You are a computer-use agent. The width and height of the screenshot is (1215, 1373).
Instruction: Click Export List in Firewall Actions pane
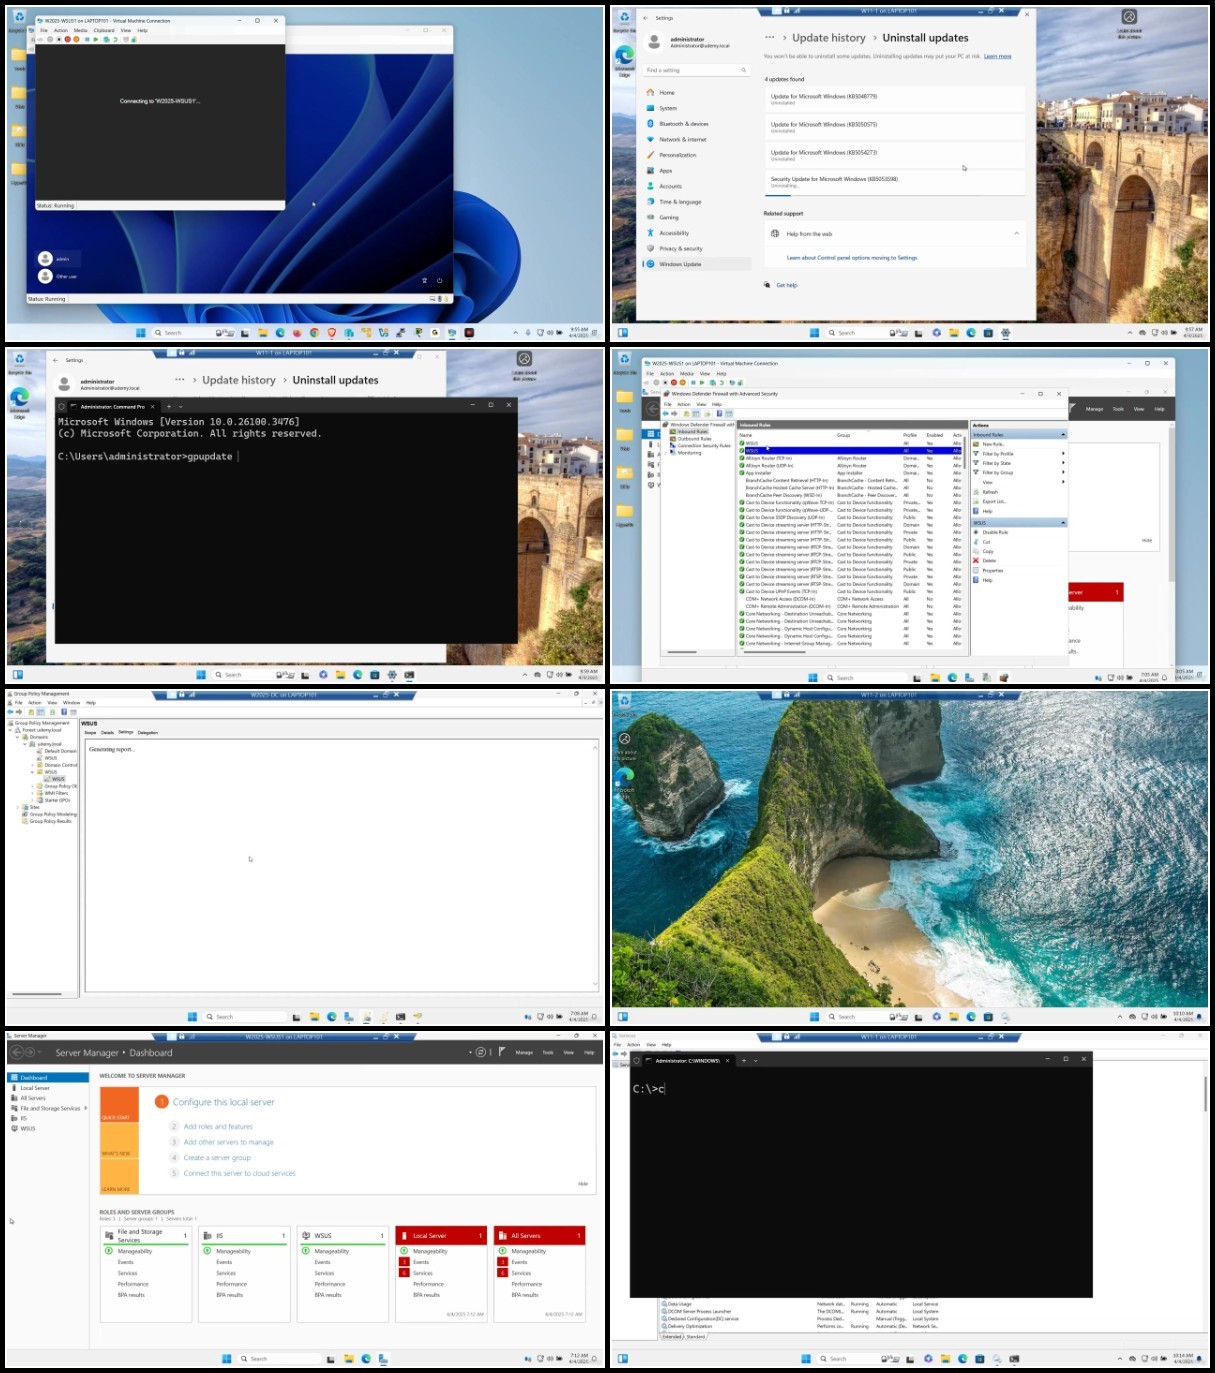click(x=994, y=502)
